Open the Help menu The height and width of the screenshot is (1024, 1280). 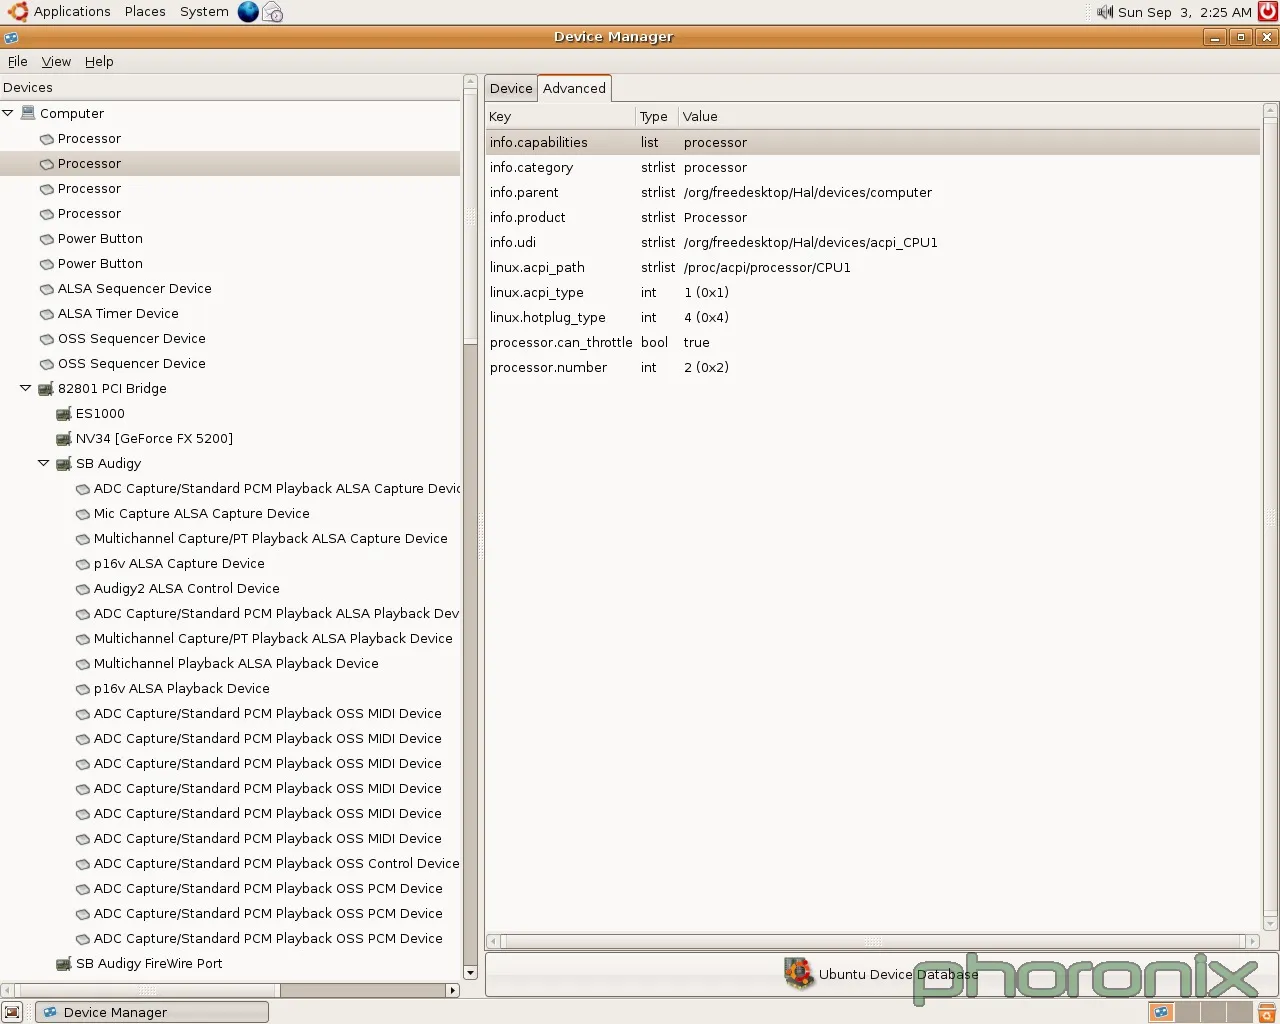[x=99, y=61]
